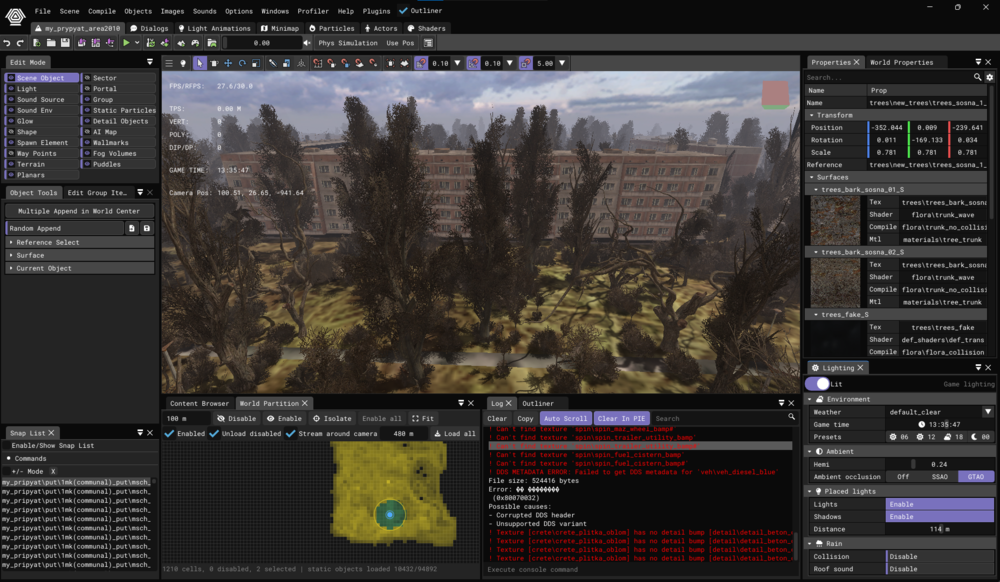Click the light bulb icon in viewport toolbar
This screenshot has width=1000, height=582.
183,63
